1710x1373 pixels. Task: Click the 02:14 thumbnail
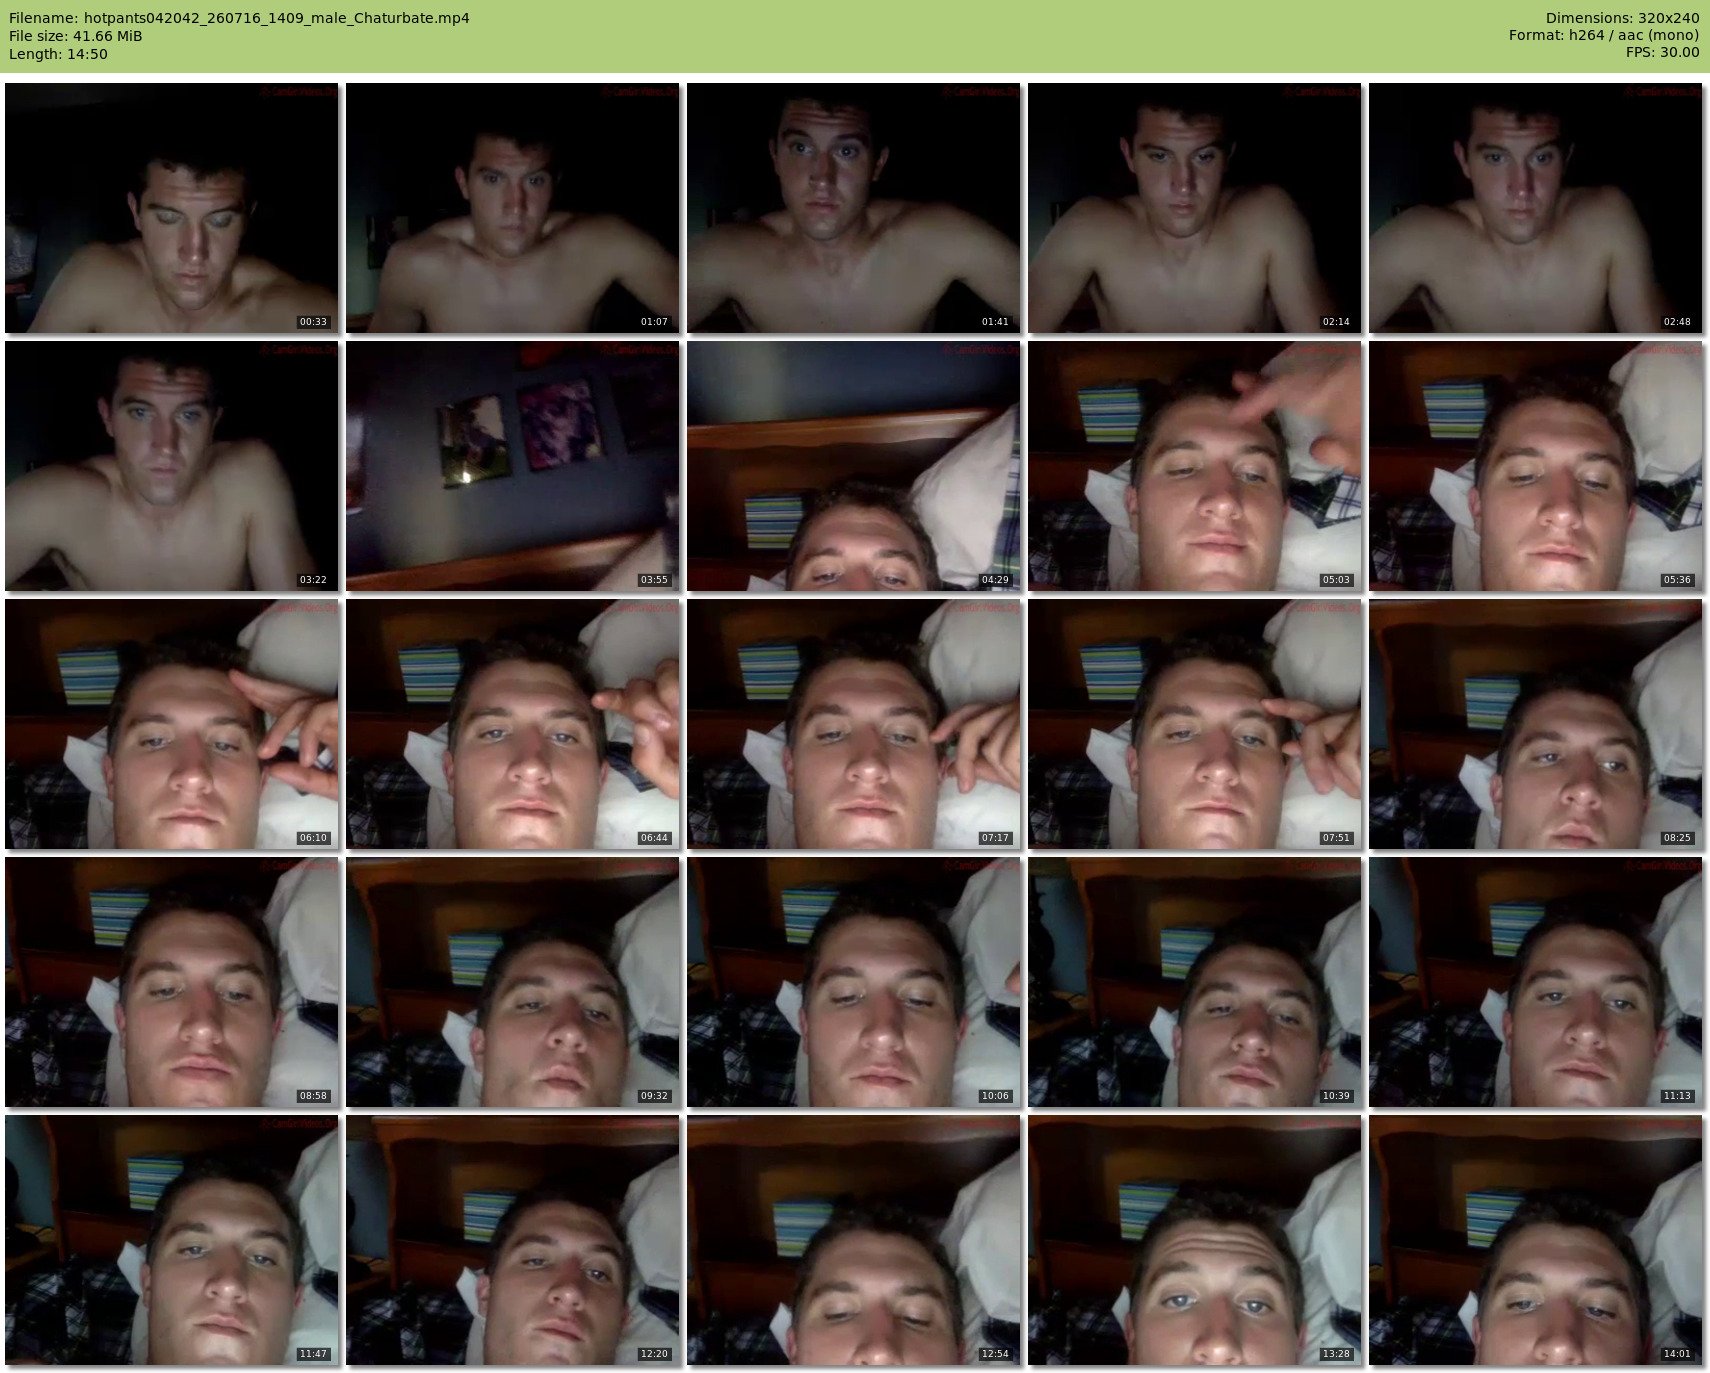pyautogui.click(x=1194, y=208)
